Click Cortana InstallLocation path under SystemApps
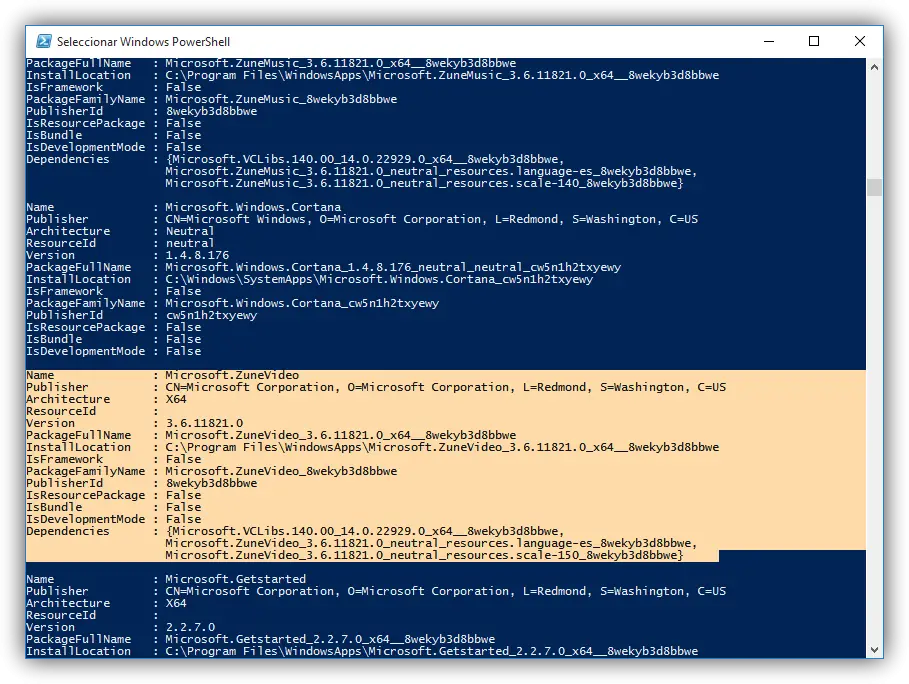The width and height of the screenshot is (909, 684). point(379,279)
